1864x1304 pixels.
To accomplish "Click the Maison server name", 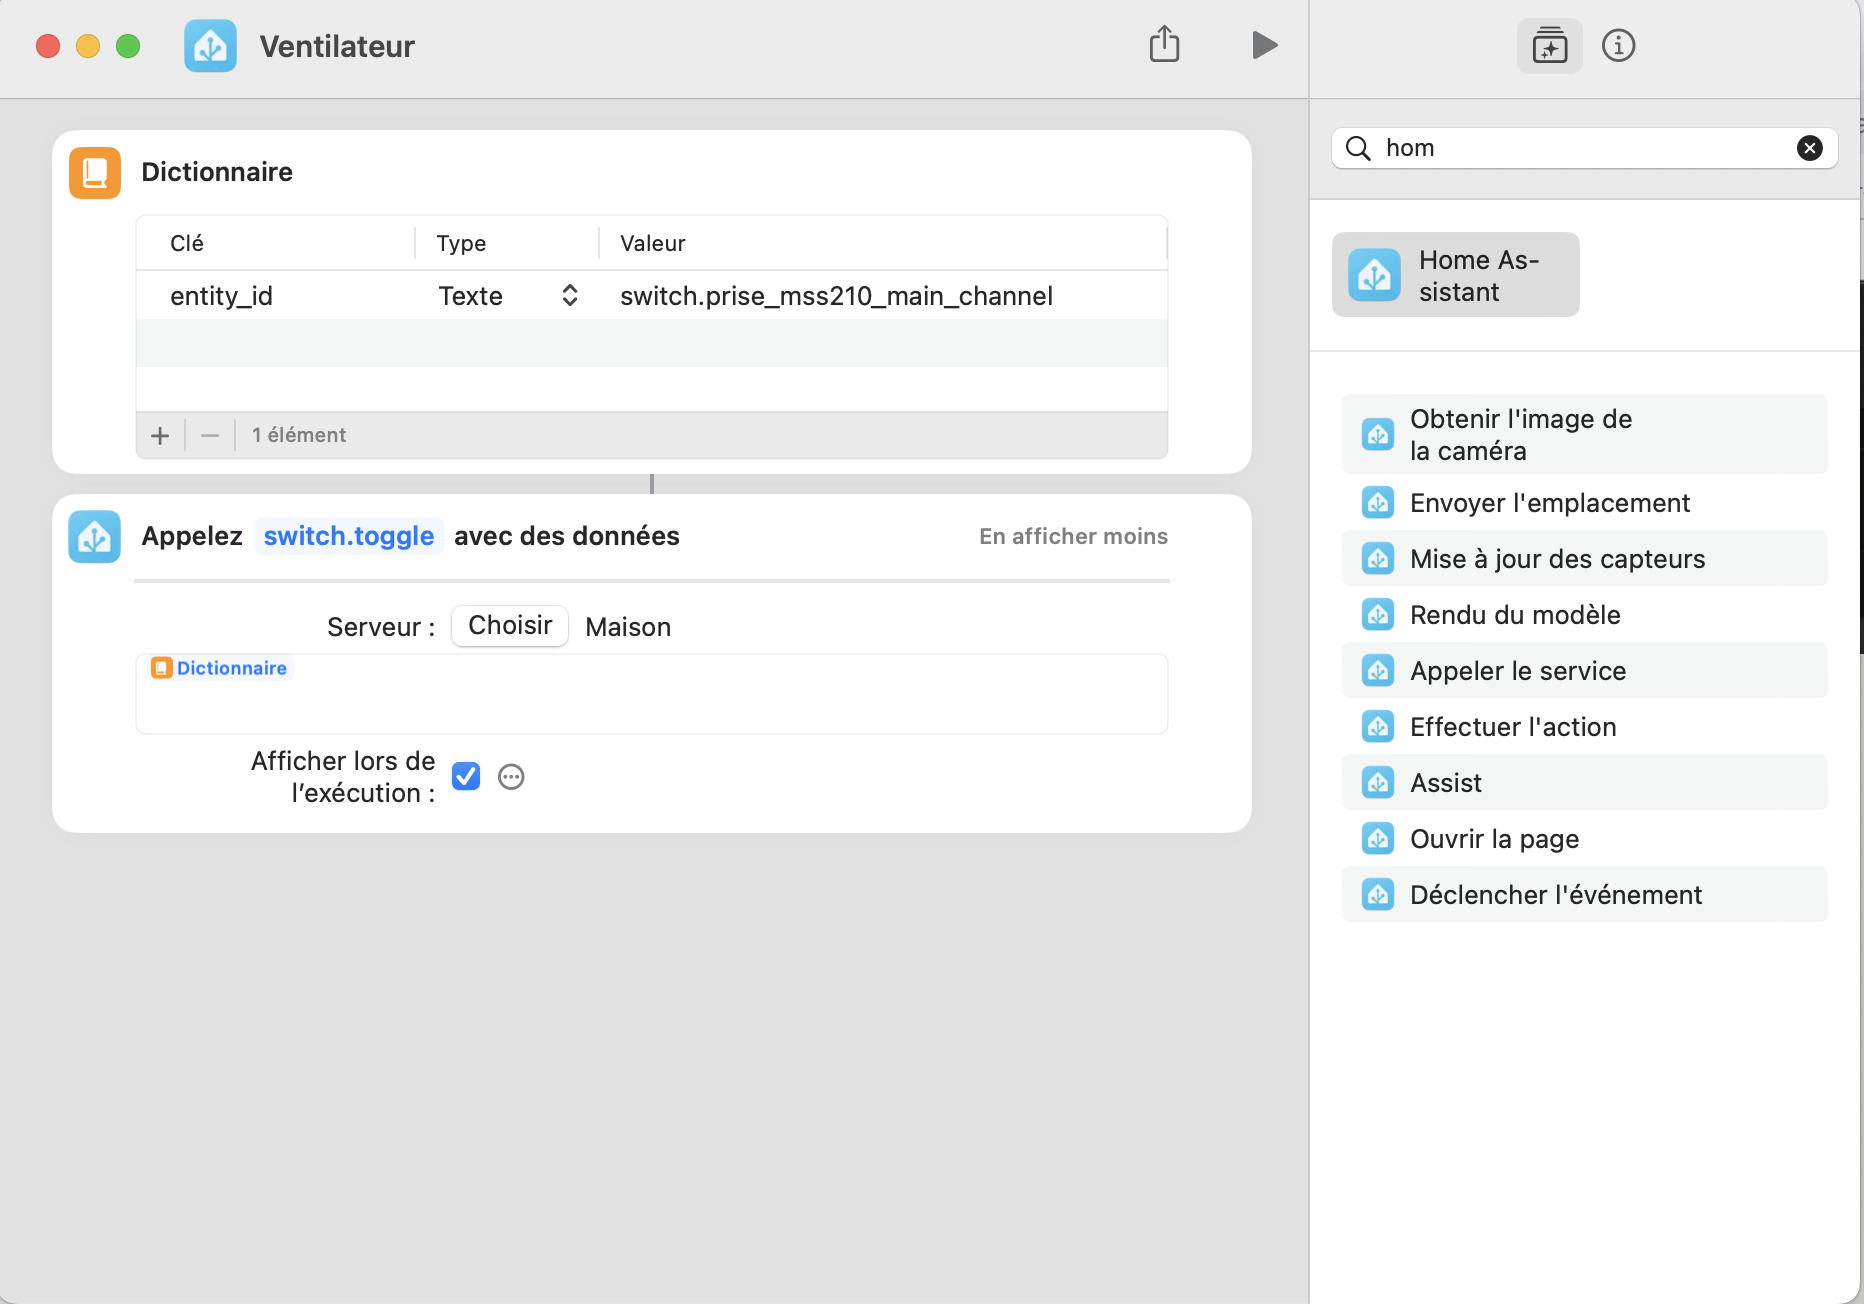I will pos(628,627).
